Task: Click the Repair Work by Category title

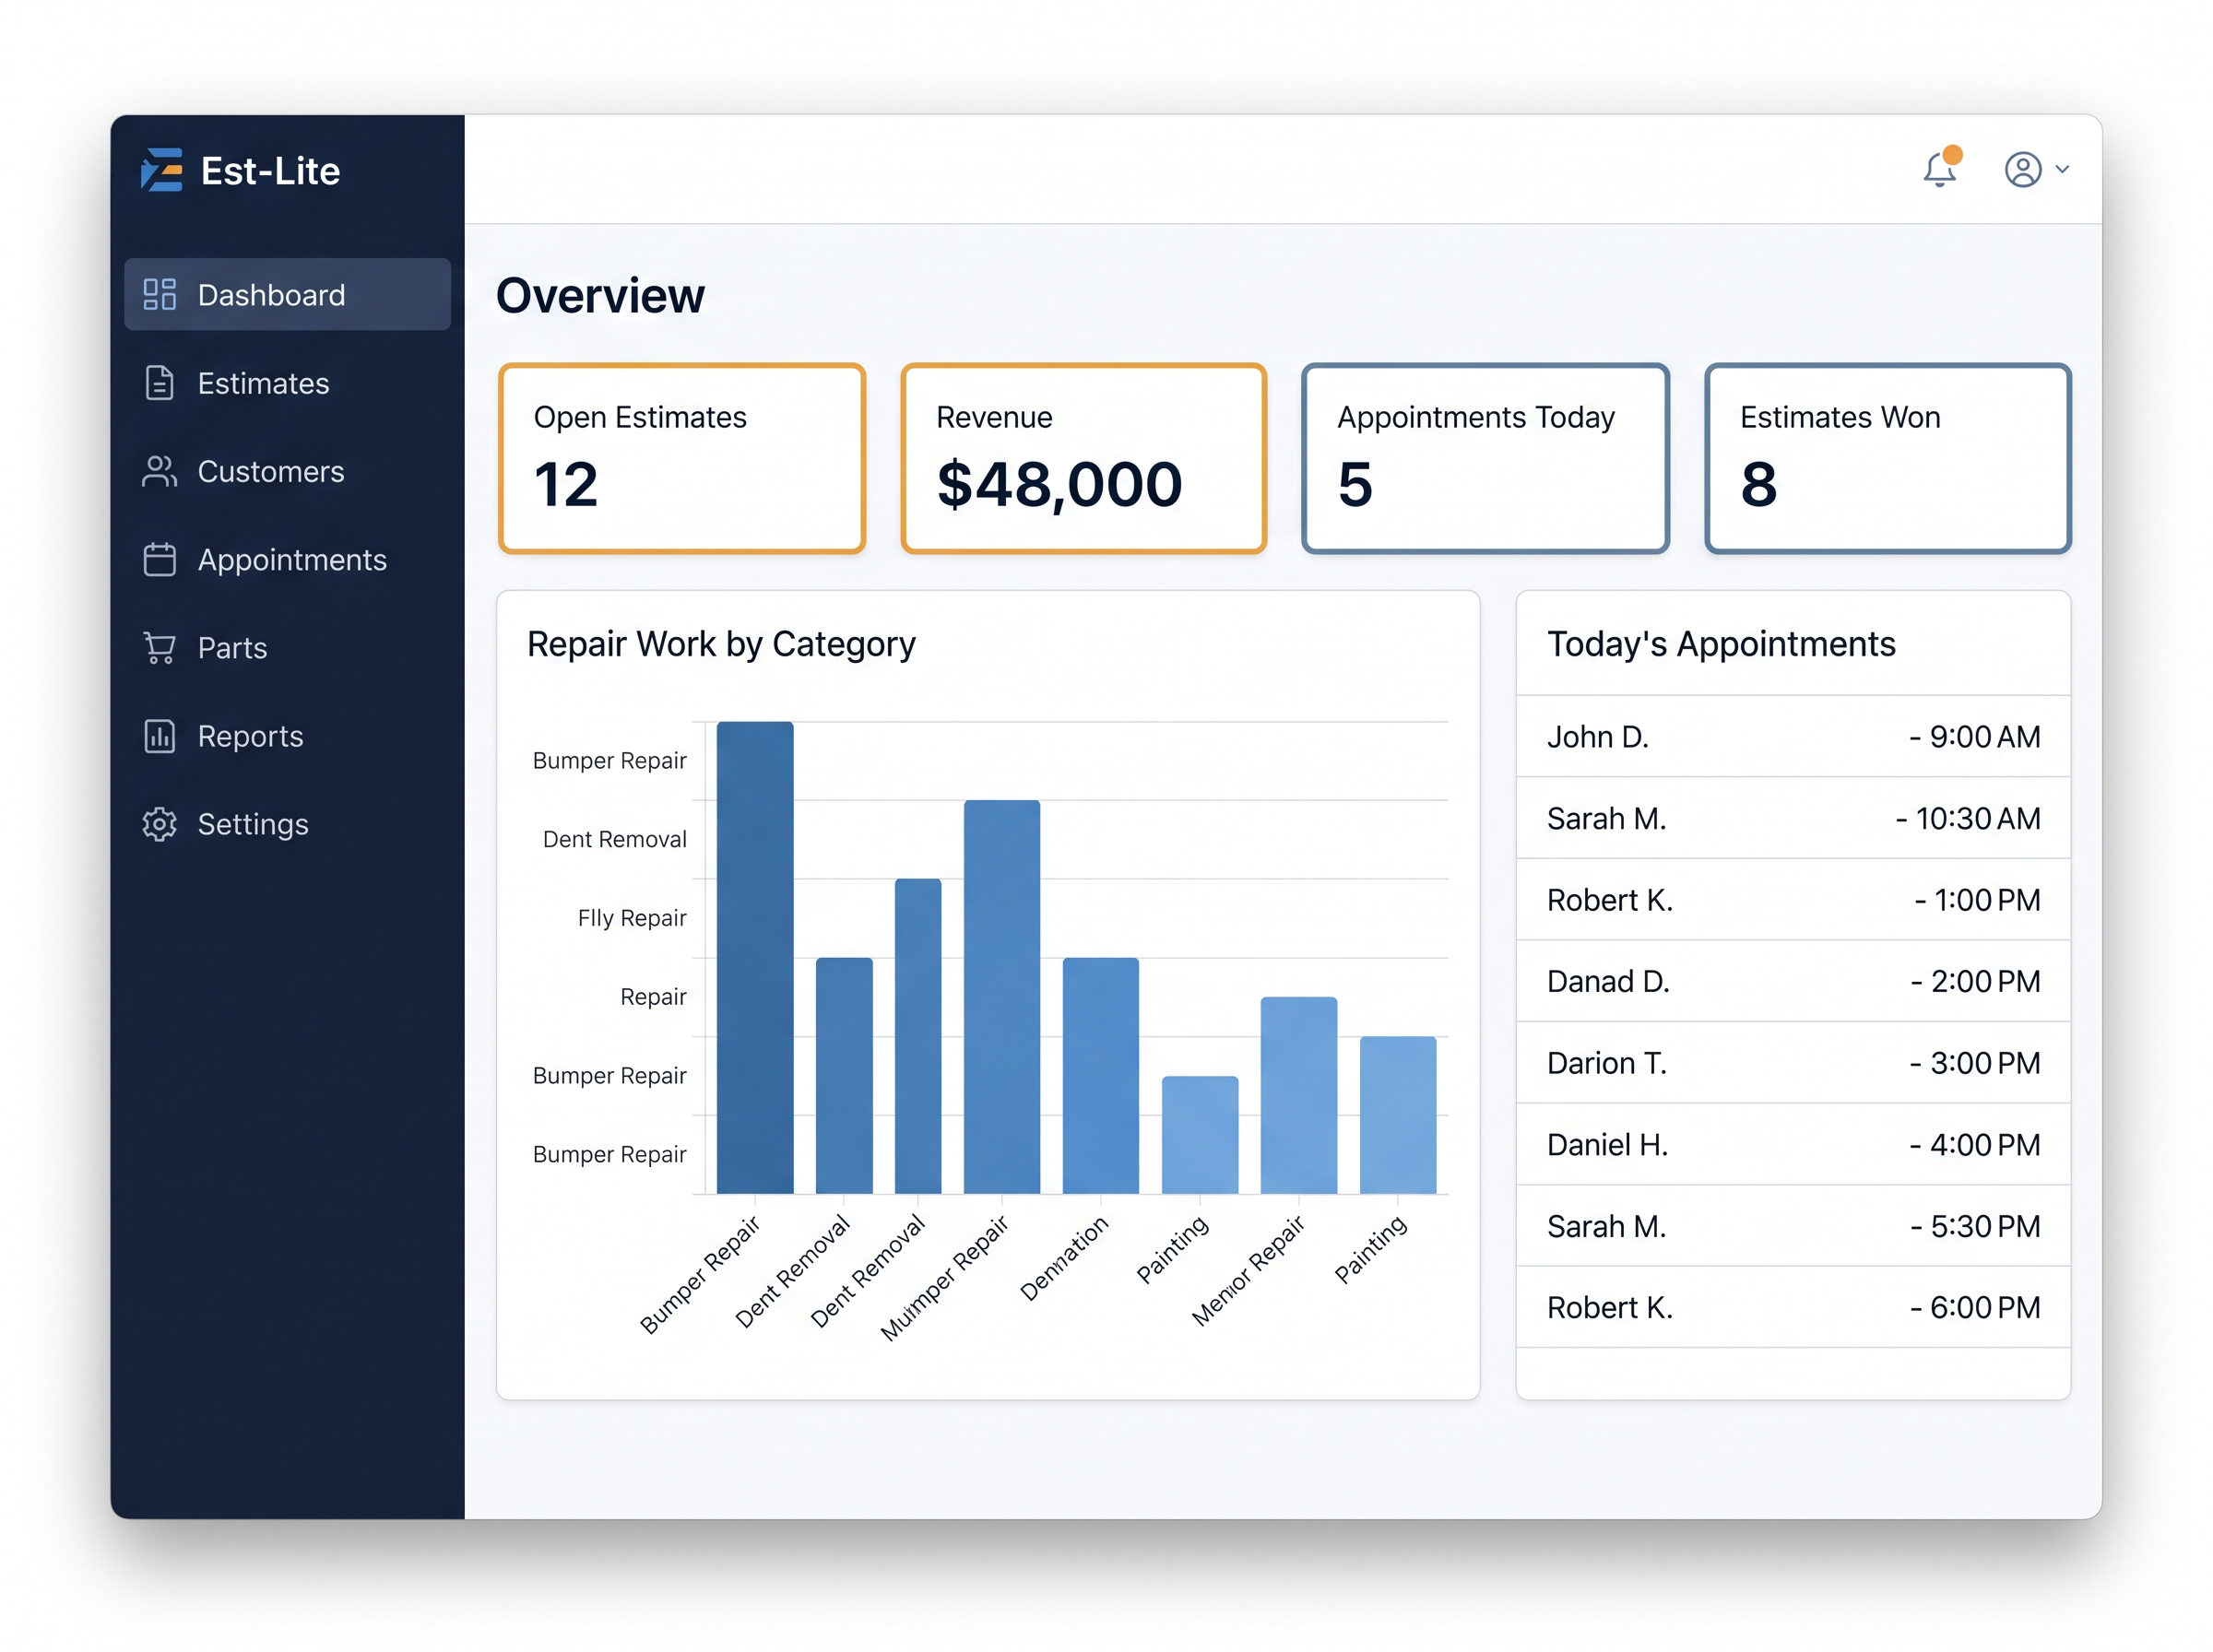Action: [721, 645]
